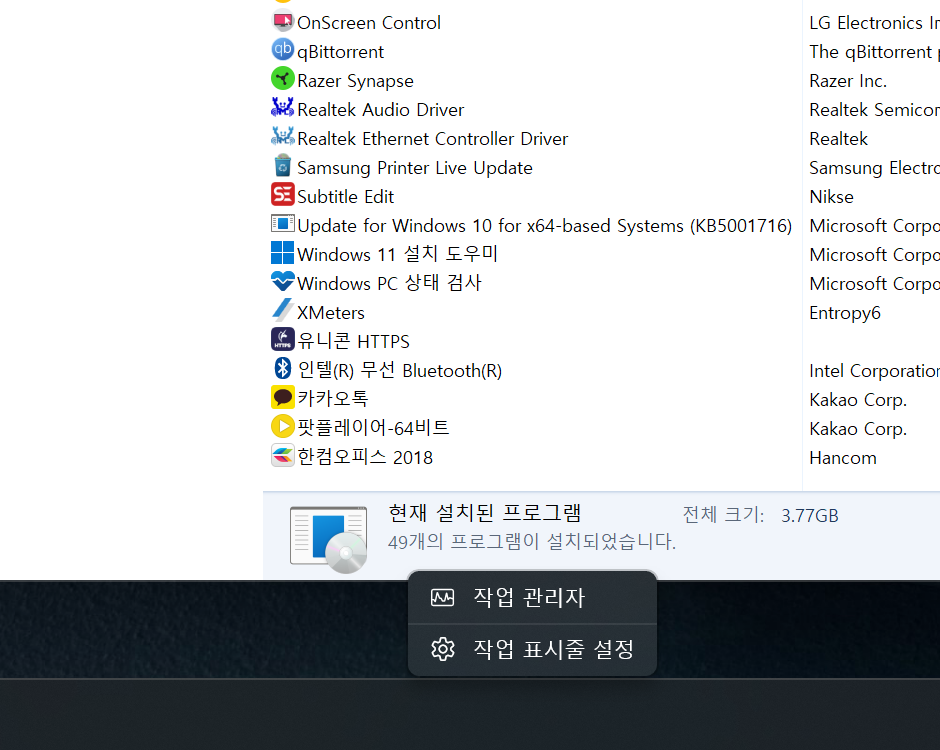Click the 3.77GB total size value
Screen dimensions: 940x750
coord(809,516)
